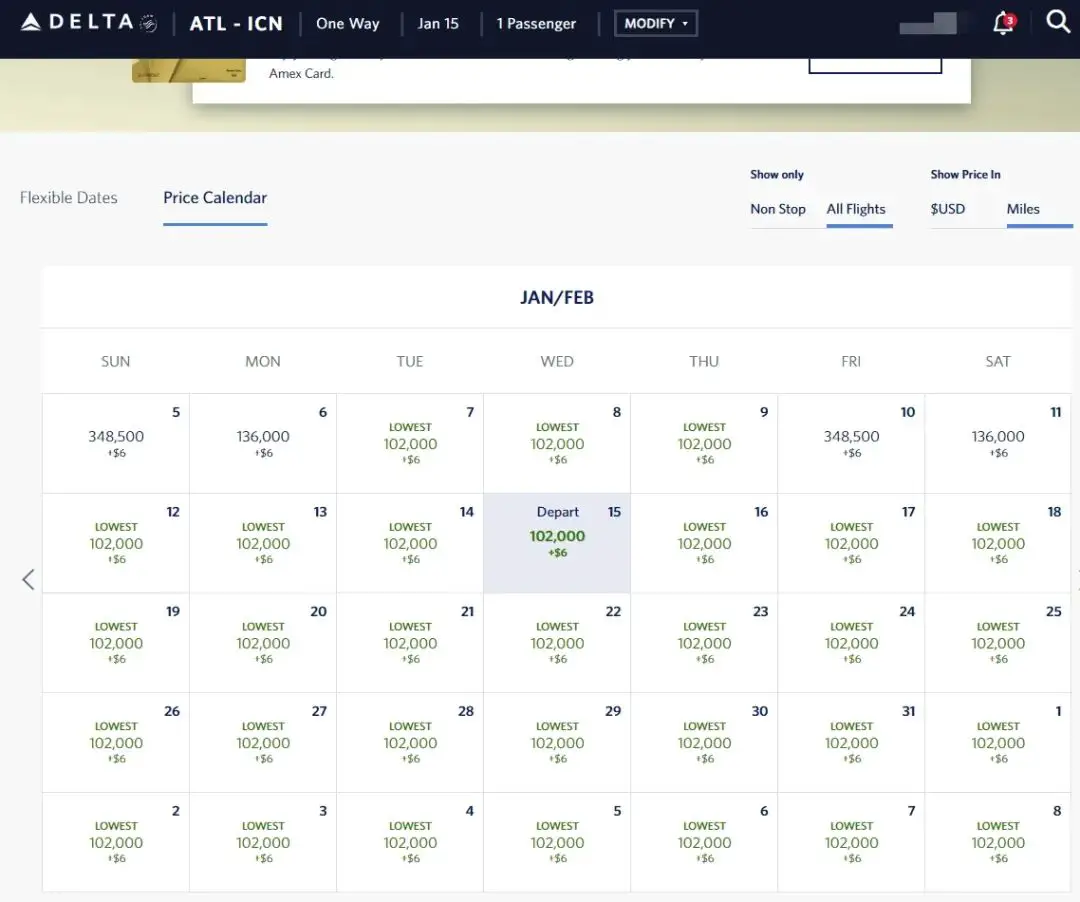Viewport: 1080px width, 902px height.
Task: Show Non Stop flights only
Action: click(x=778, y=209)
